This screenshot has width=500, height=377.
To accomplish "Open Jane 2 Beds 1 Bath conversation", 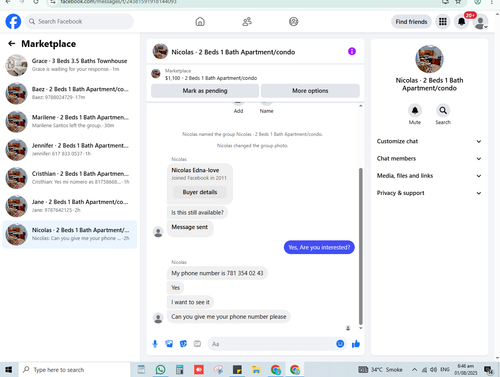I will click(70, 206).
